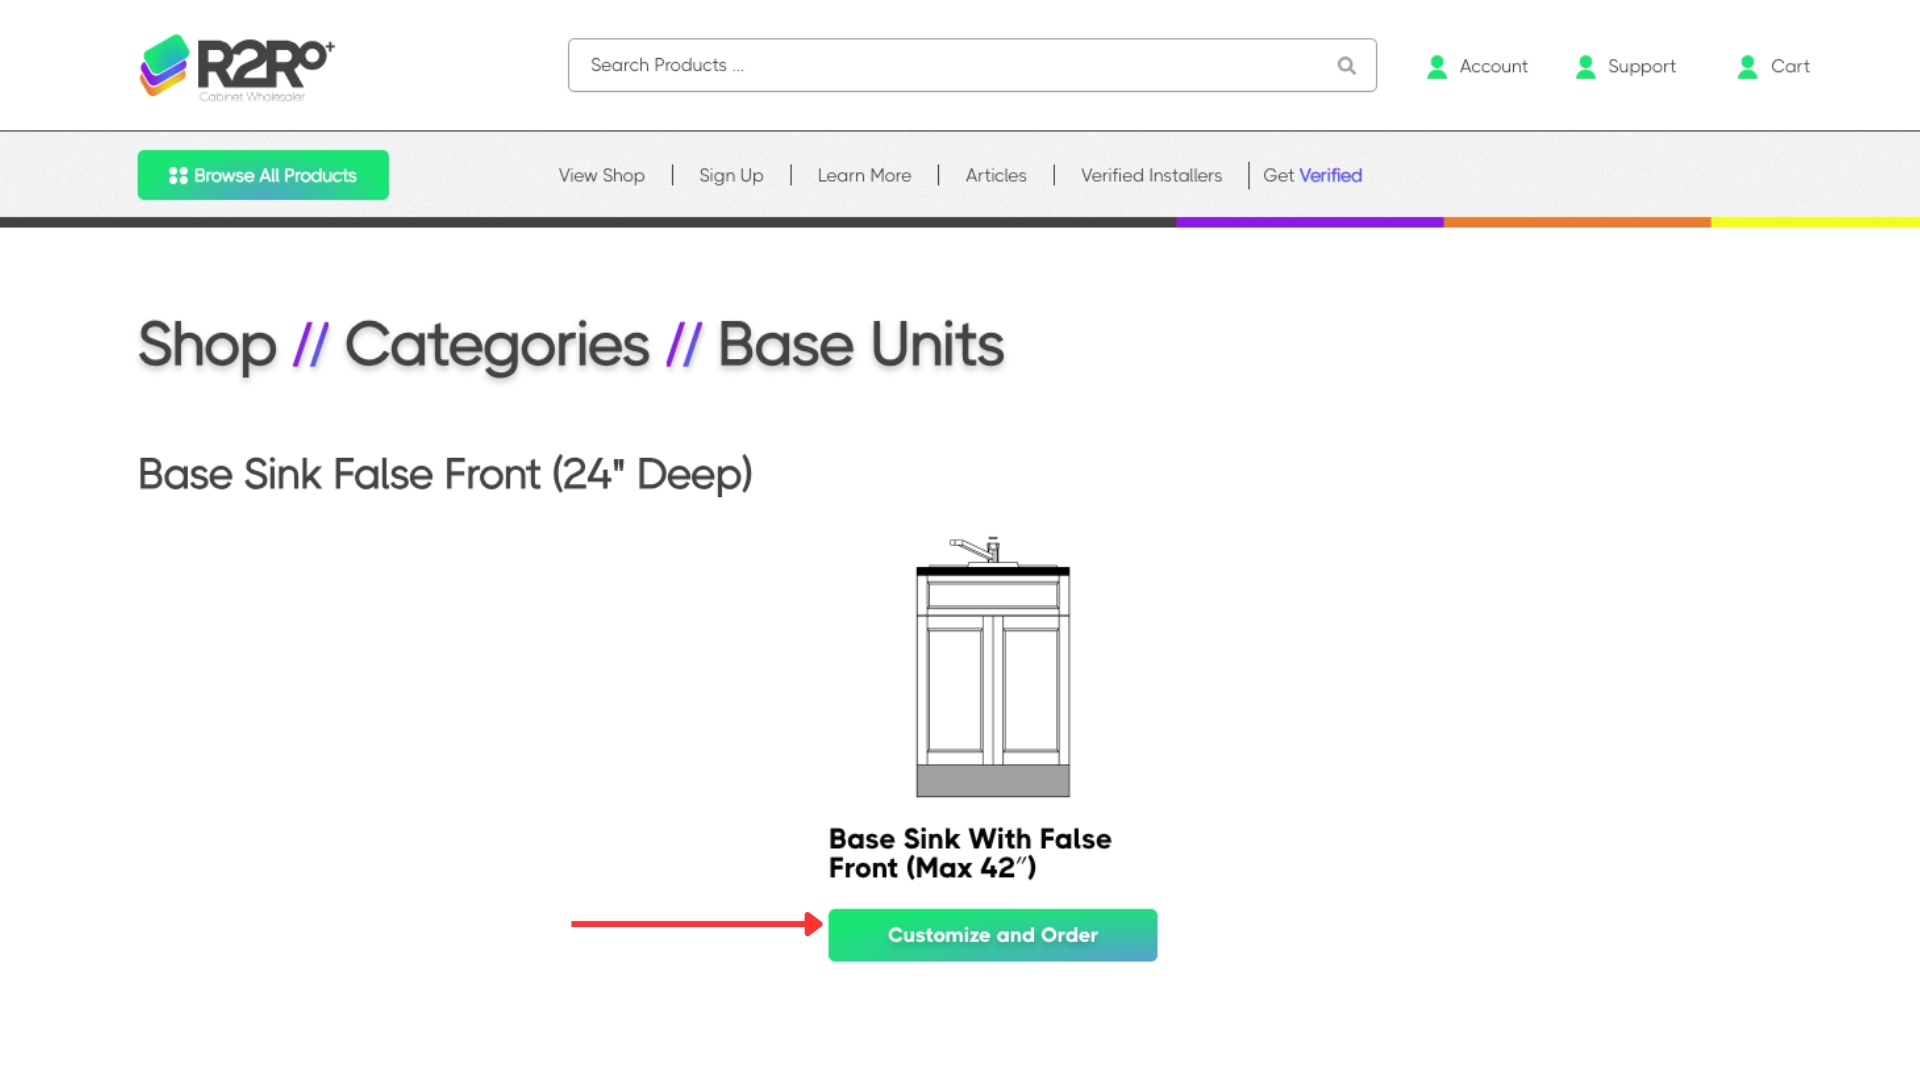Navigate to Articles
Screen dimensions: 1920x1080
[x=996, y=176]
